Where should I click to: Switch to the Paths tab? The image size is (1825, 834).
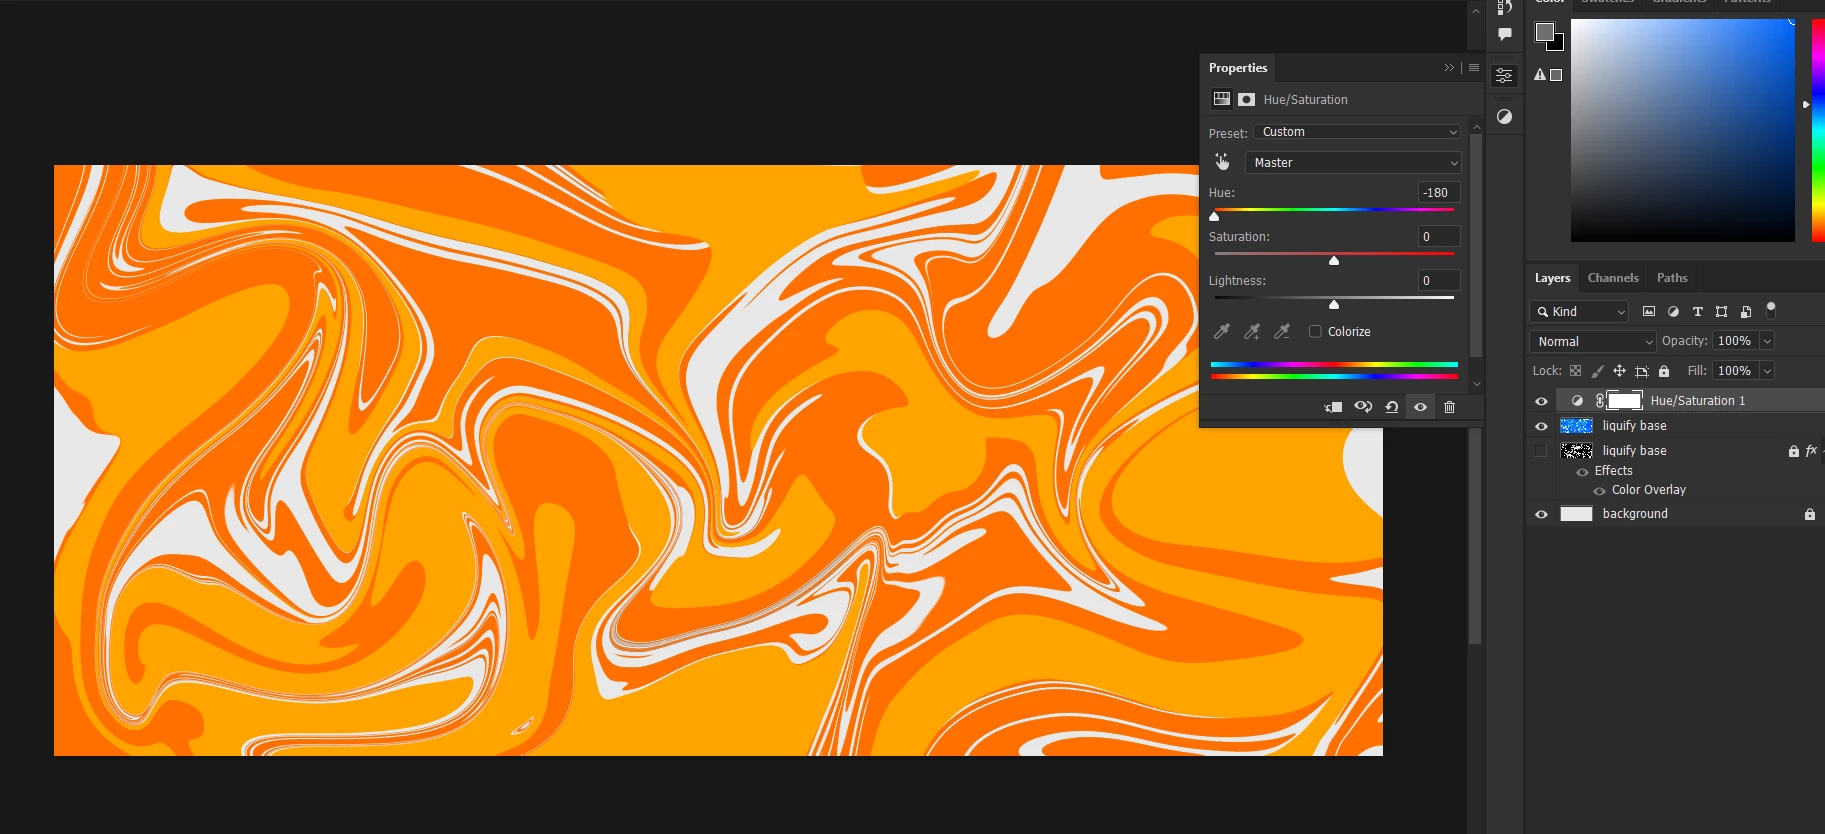click(1672, 278)
